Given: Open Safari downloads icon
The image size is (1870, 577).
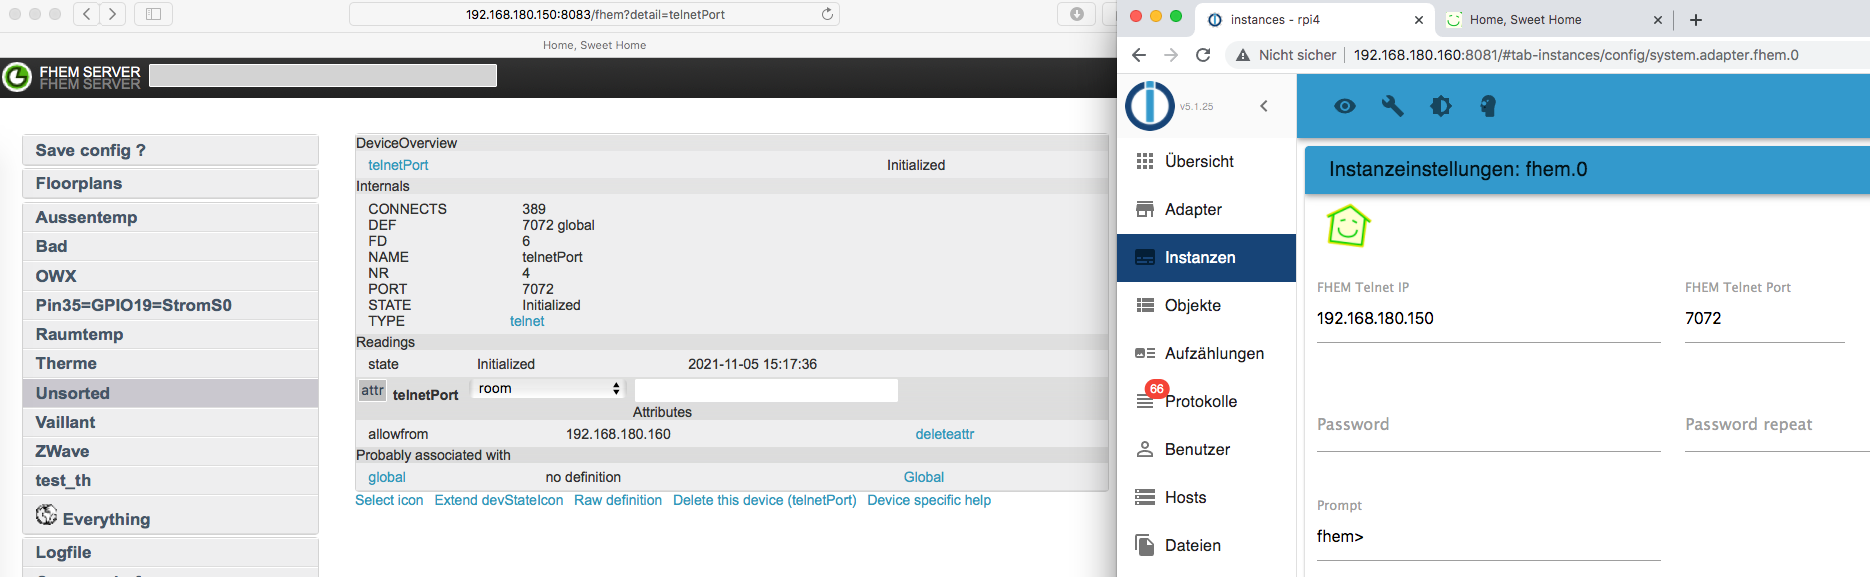Looking at the screenshot, I should coord(1076,14).
